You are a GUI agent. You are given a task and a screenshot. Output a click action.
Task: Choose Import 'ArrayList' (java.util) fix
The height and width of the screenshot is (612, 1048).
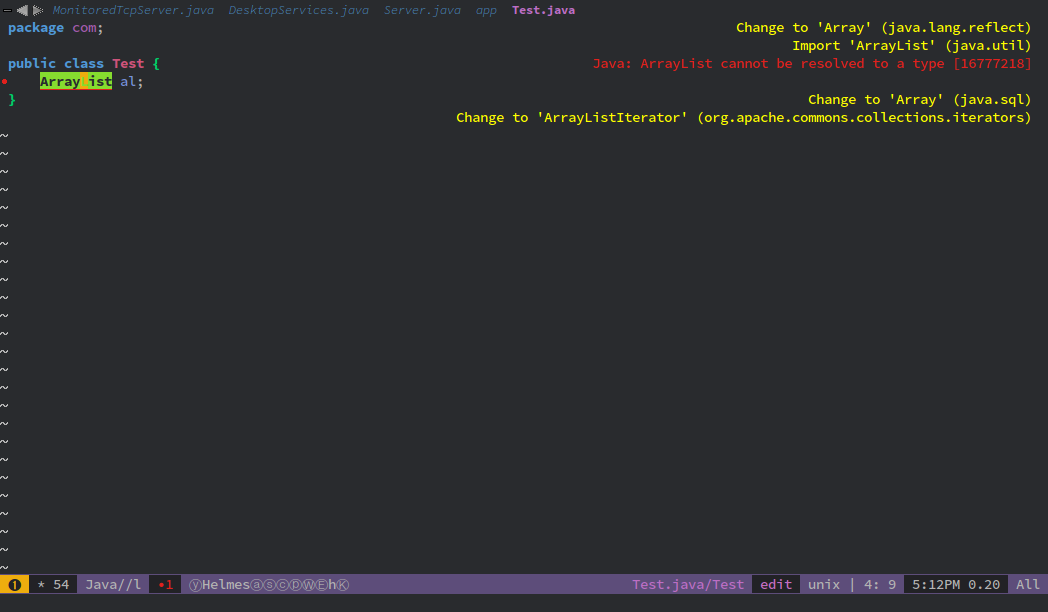tap(912, 45)
